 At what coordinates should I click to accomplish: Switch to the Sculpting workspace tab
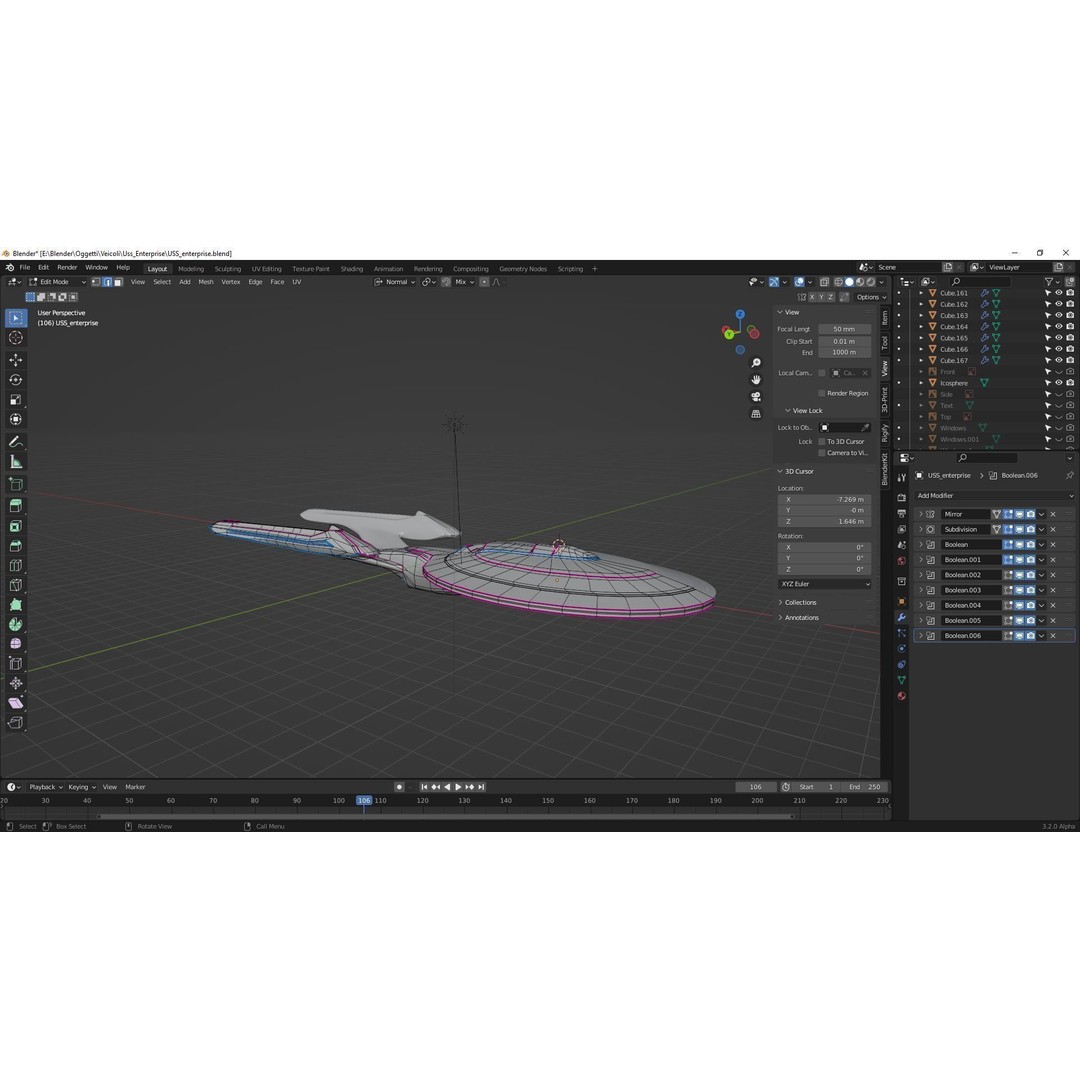pyautogui.click(x=227, y=269)
